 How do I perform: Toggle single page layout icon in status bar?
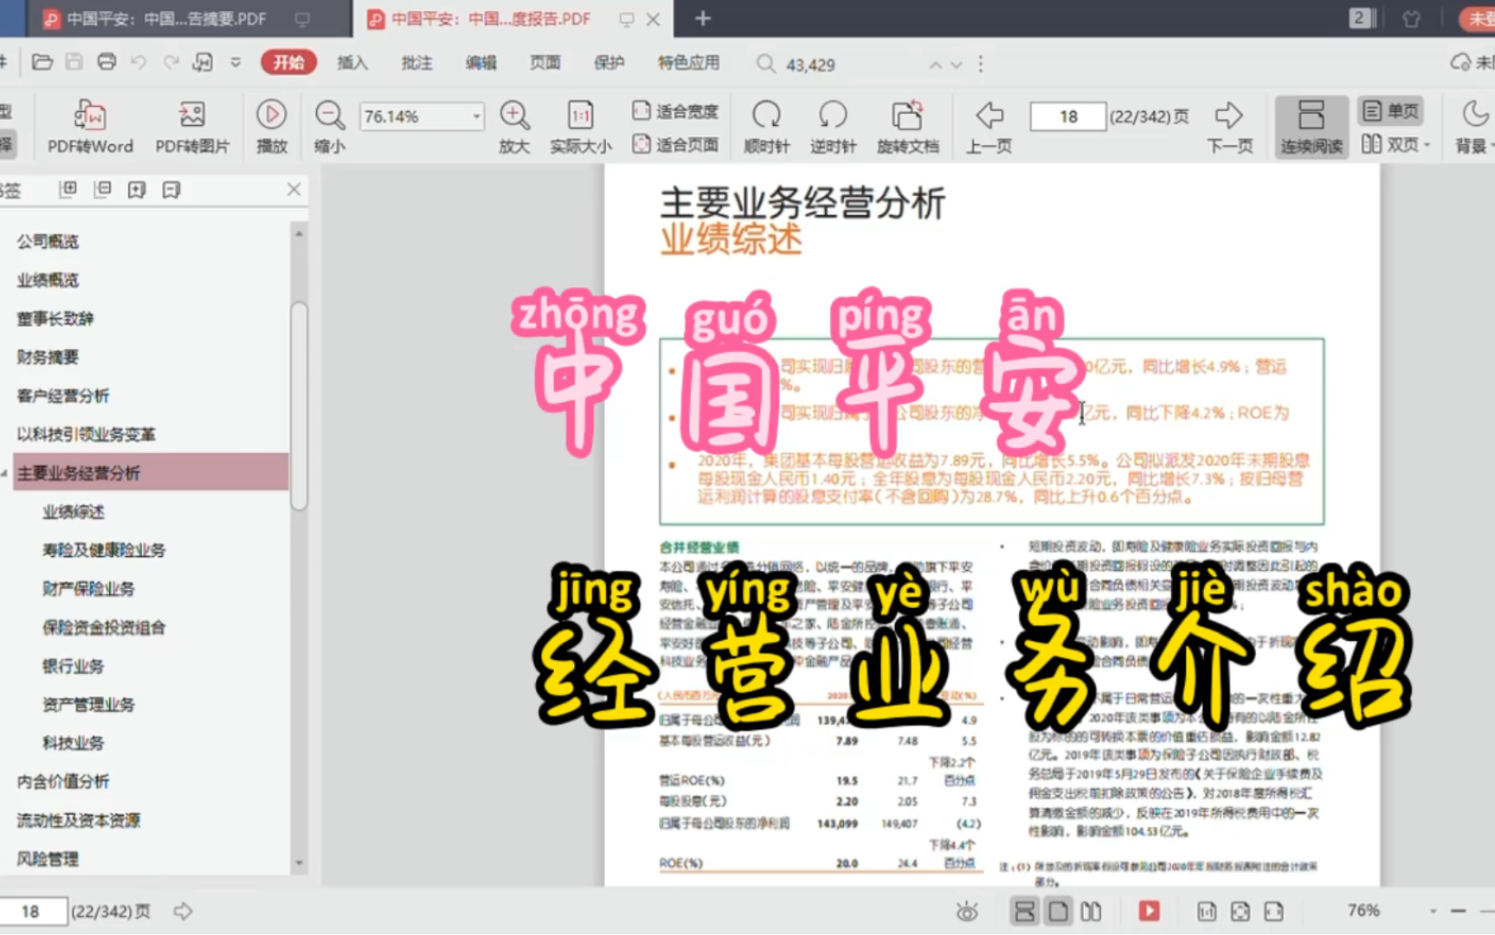(1058, 911)
